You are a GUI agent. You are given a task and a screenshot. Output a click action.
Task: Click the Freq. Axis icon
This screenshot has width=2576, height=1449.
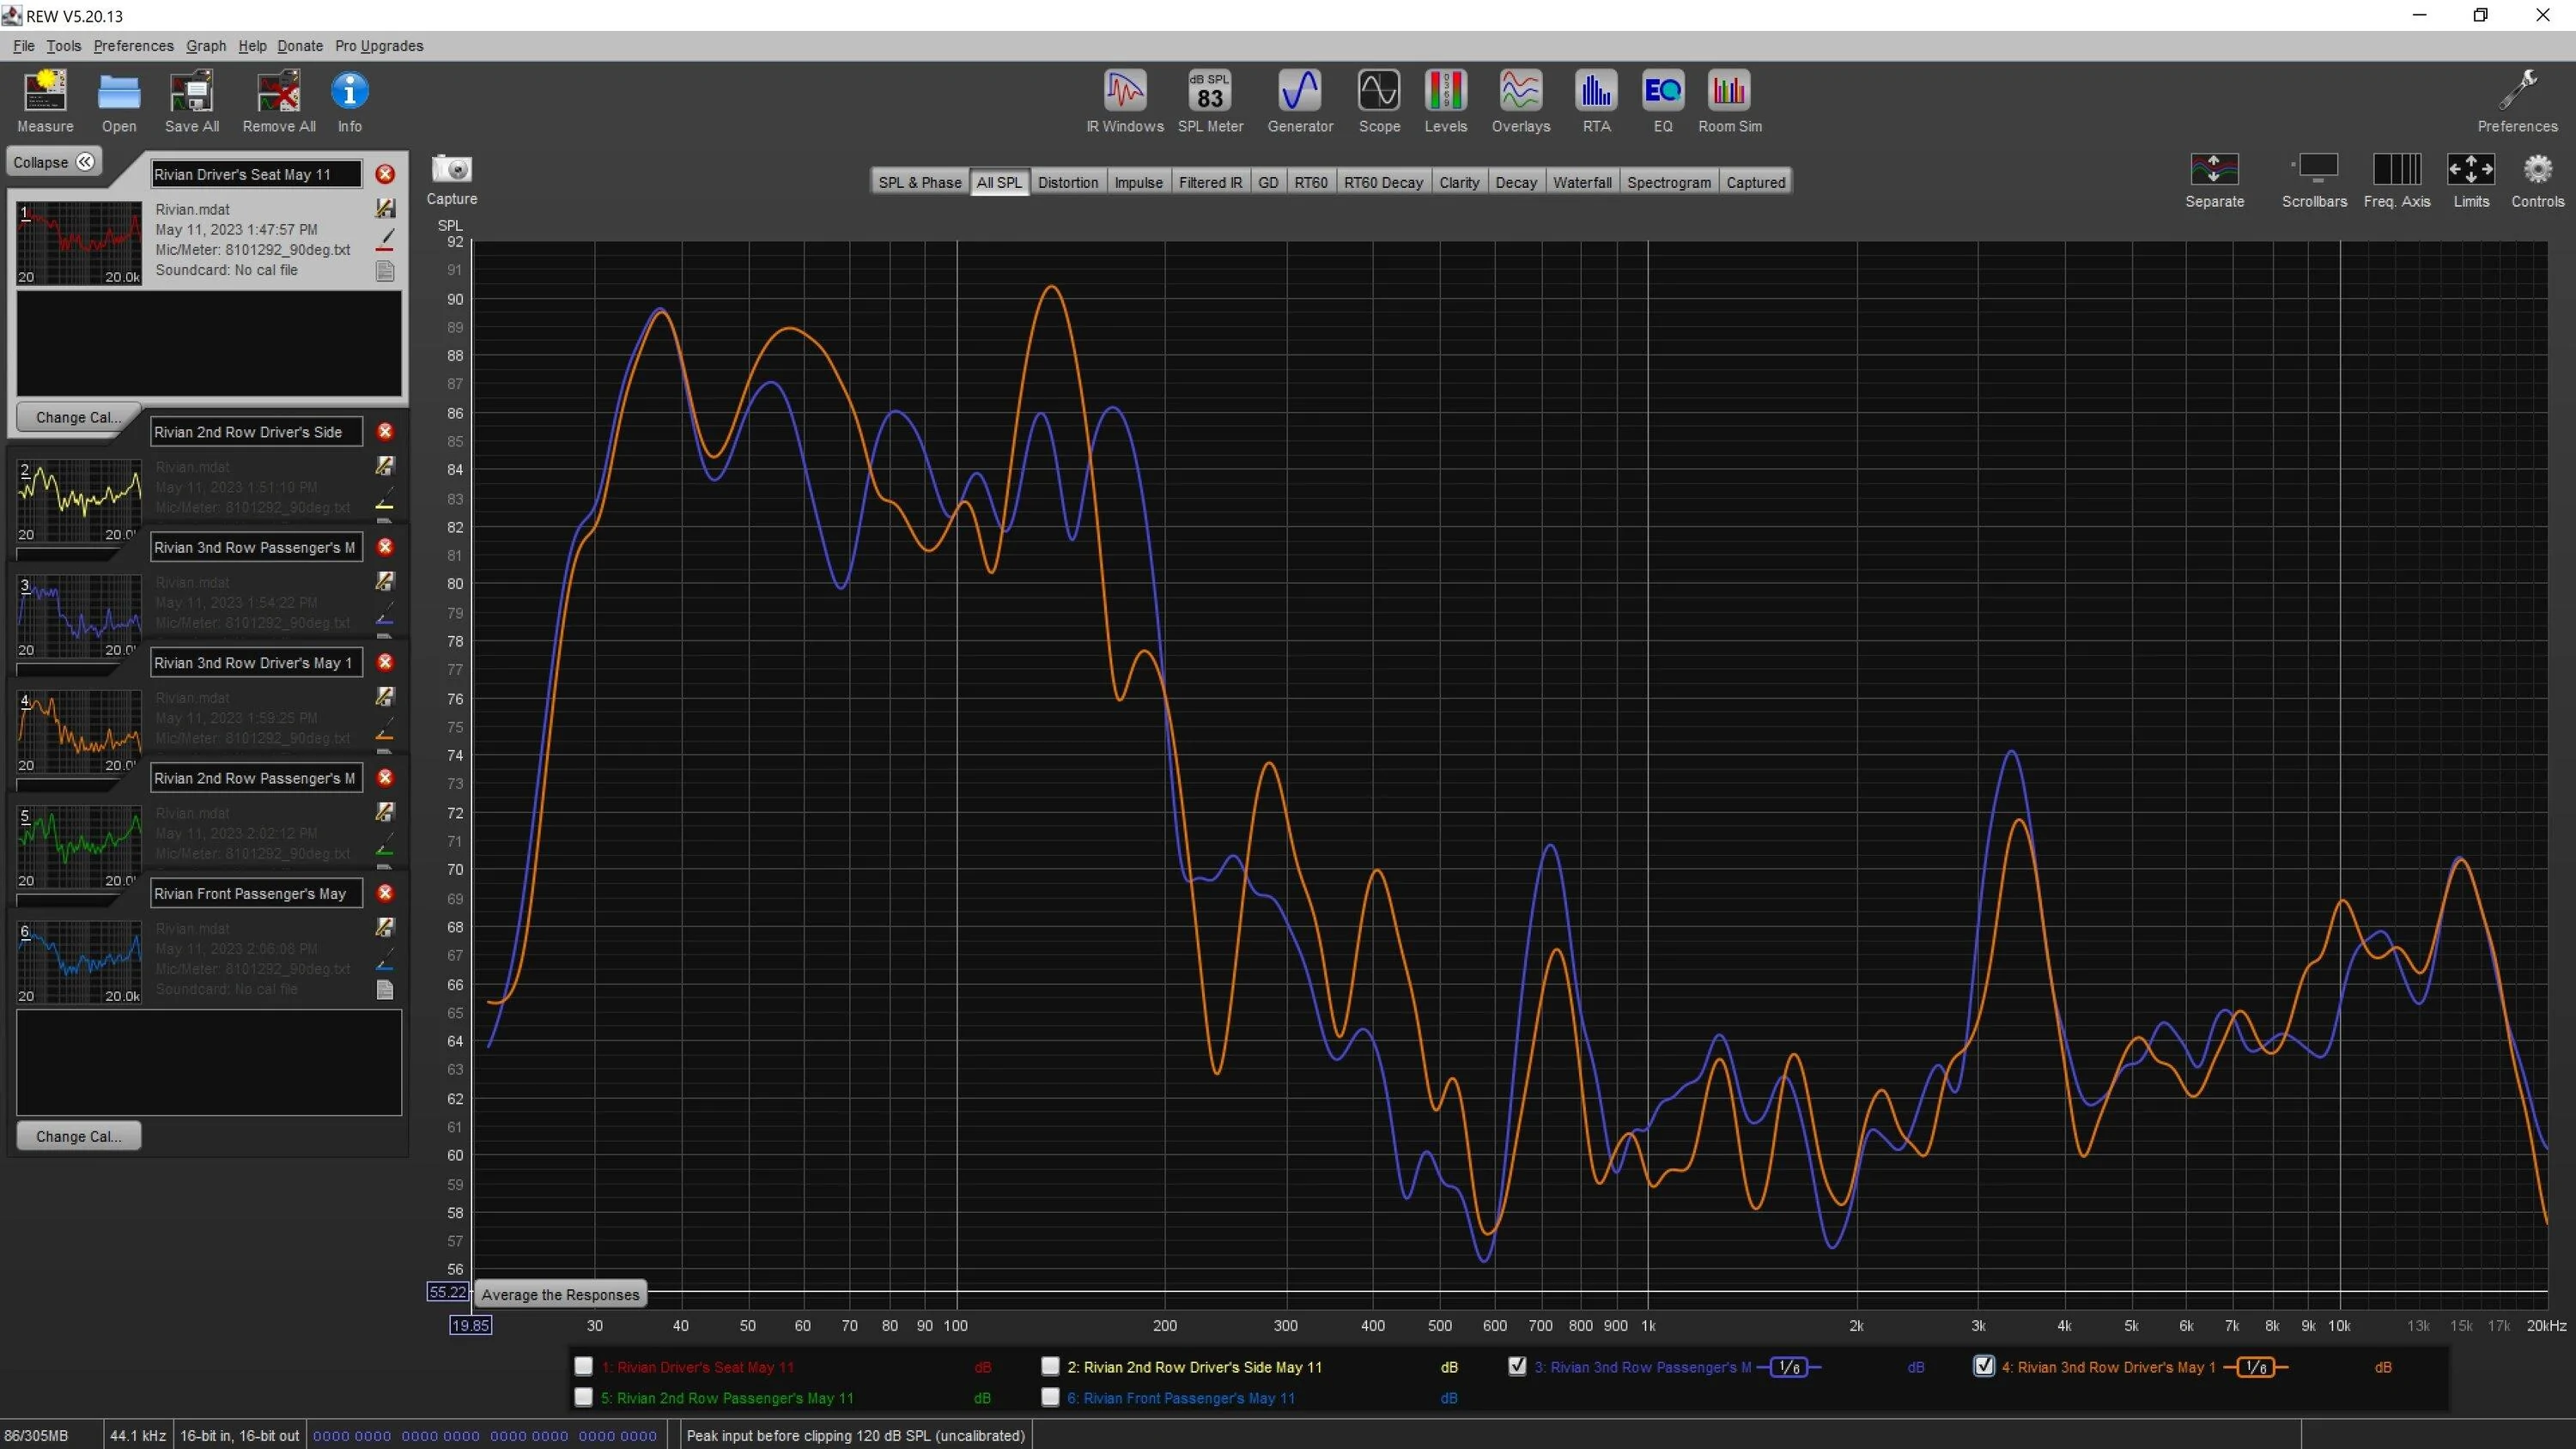pyautogui.click(x=2397, y=169)
